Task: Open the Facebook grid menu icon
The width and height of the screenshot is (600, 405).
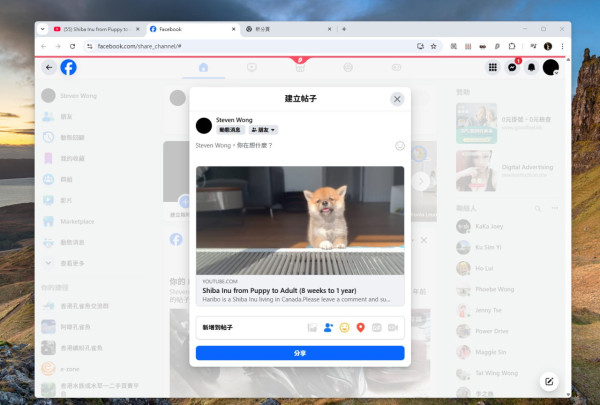Action: [493, 67]
